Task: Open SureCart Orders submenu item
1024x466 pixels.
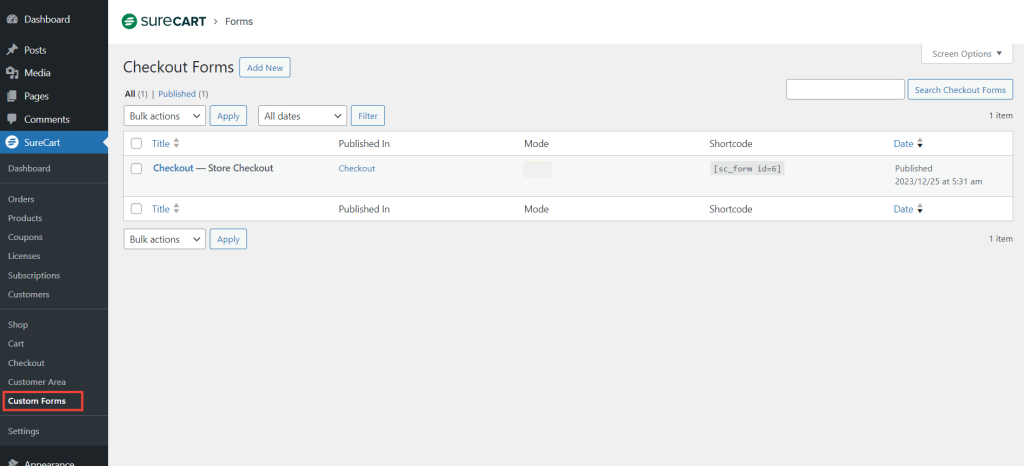Action: pos(21,199)
